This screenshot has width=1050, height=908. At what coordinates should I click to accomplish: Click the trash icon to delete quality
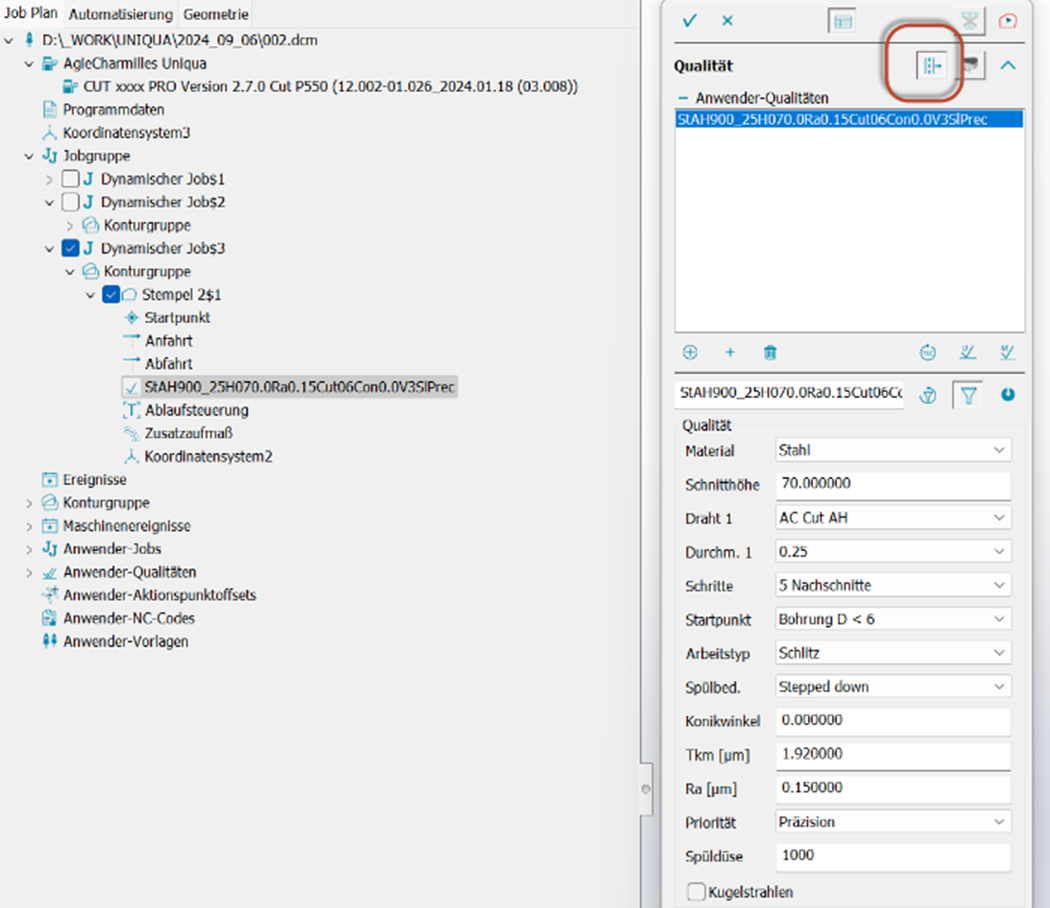770,352
